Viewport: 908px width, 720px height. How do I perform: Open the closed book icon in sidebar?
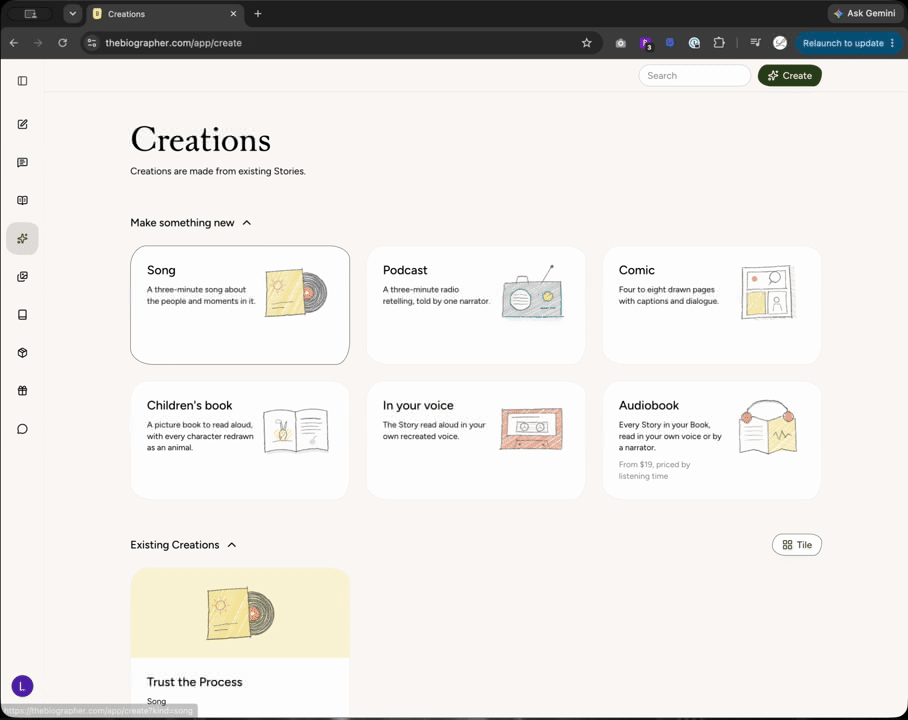tap(23, 315)
